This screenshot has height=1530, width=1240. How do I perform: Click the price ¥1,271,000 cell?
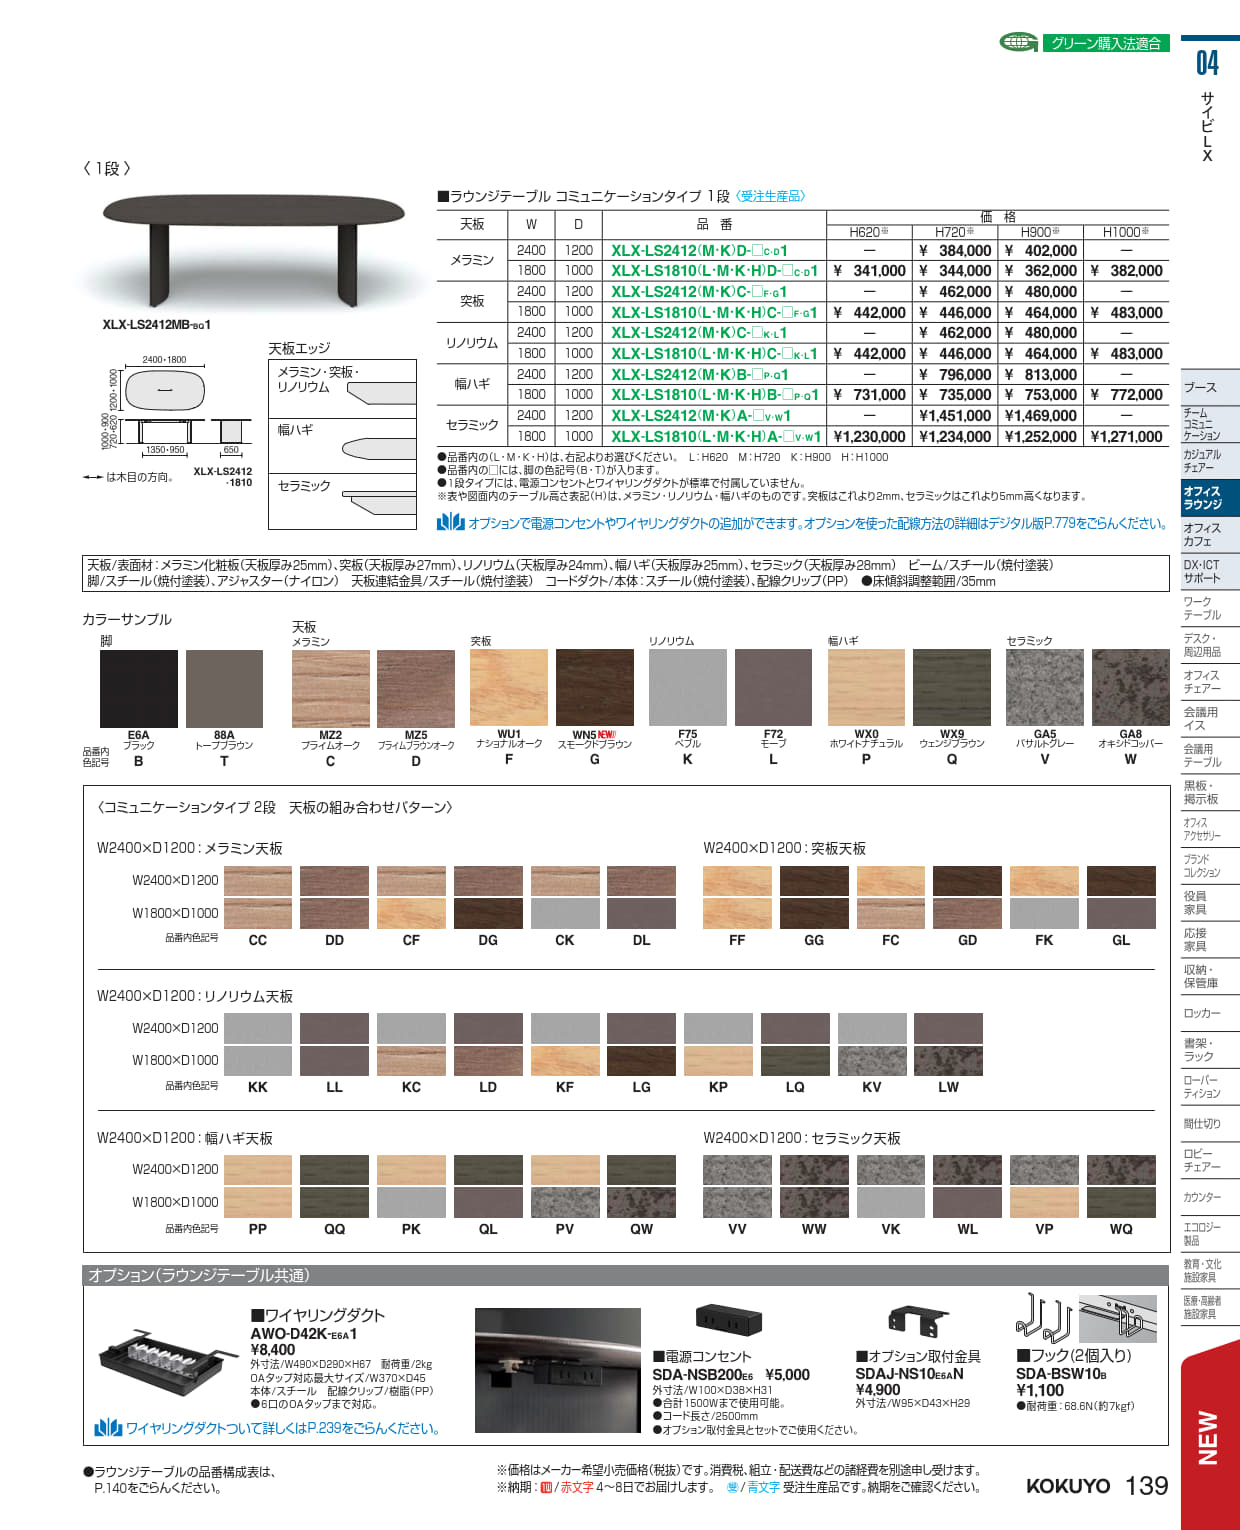pos(1127,437)
